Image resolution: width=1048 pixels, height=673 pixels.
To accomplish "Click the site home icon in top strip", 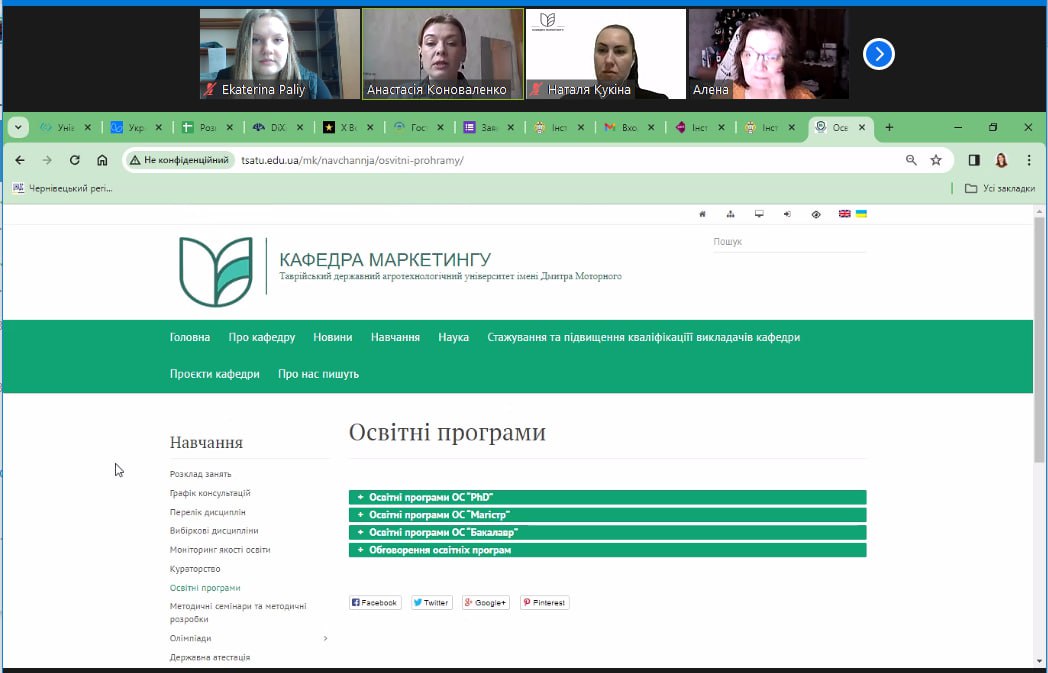I will [x=702, y=214].
